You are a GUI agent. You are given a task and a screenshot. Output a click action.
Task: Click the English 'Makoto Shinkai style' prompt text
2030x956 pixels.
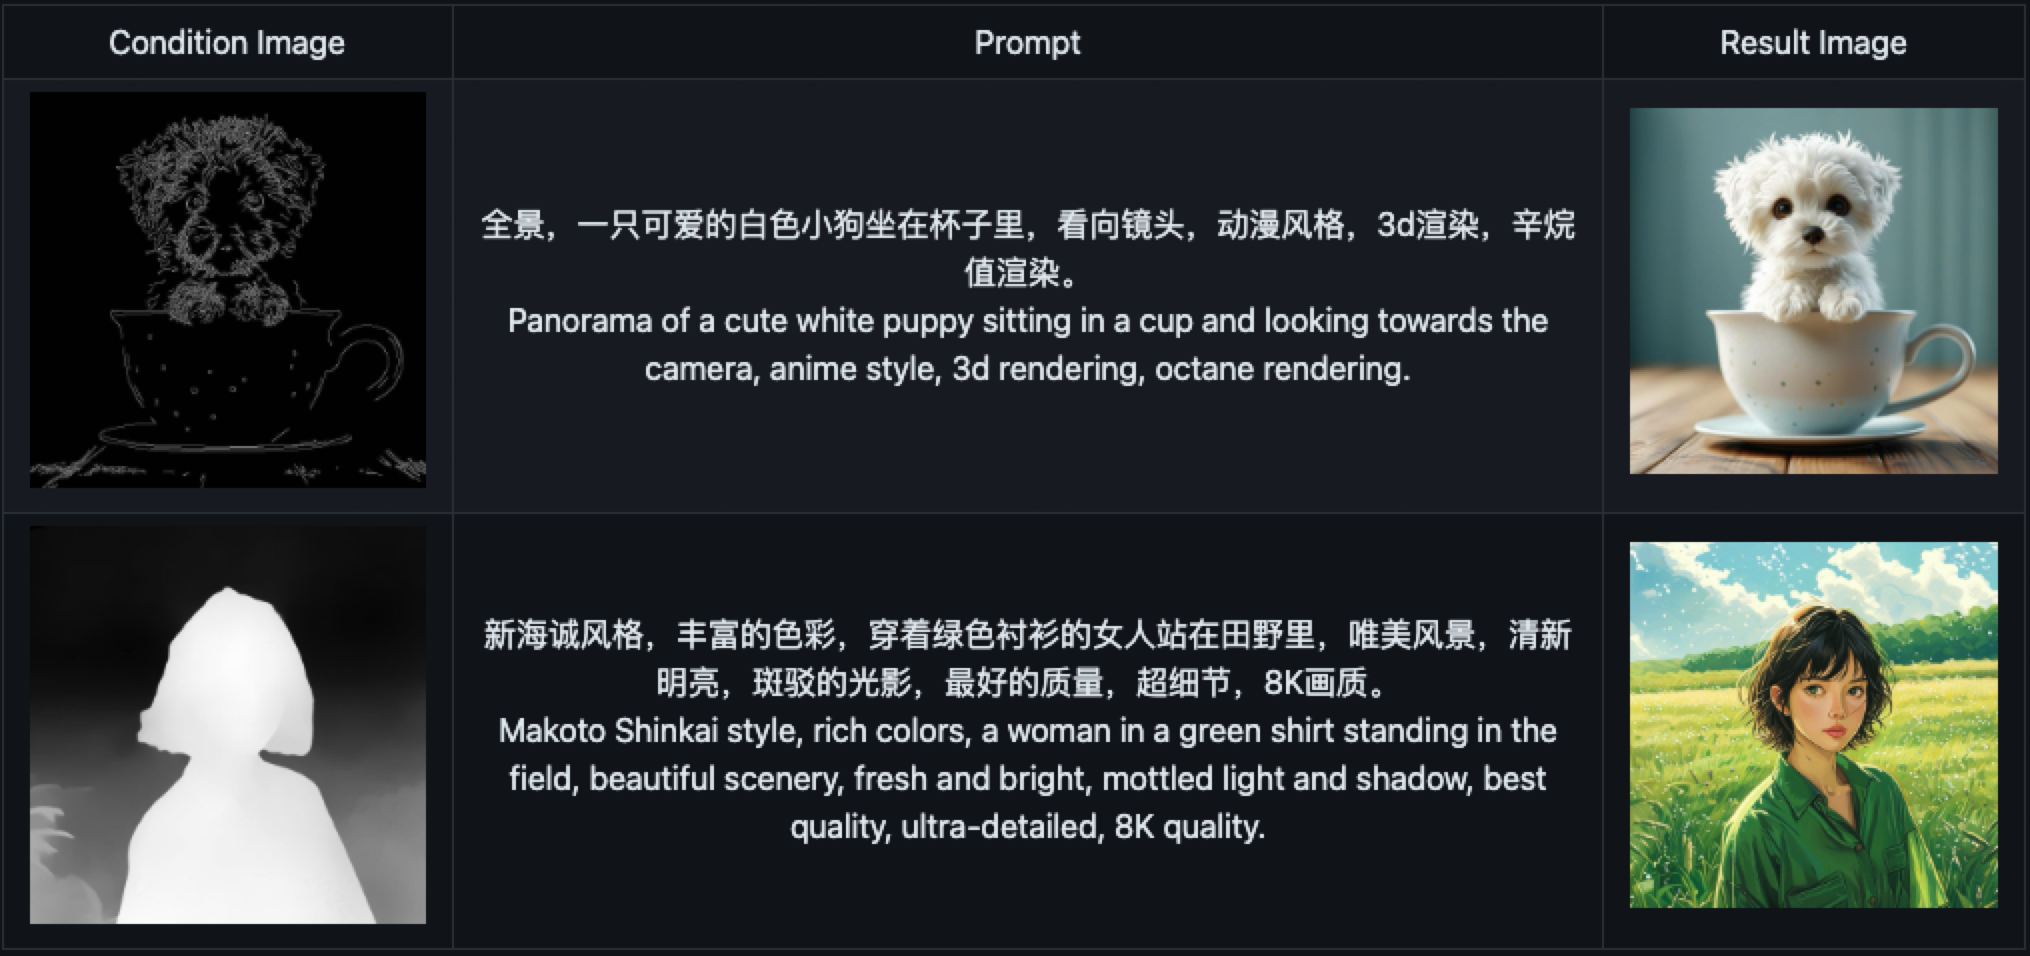point(1027,778)
